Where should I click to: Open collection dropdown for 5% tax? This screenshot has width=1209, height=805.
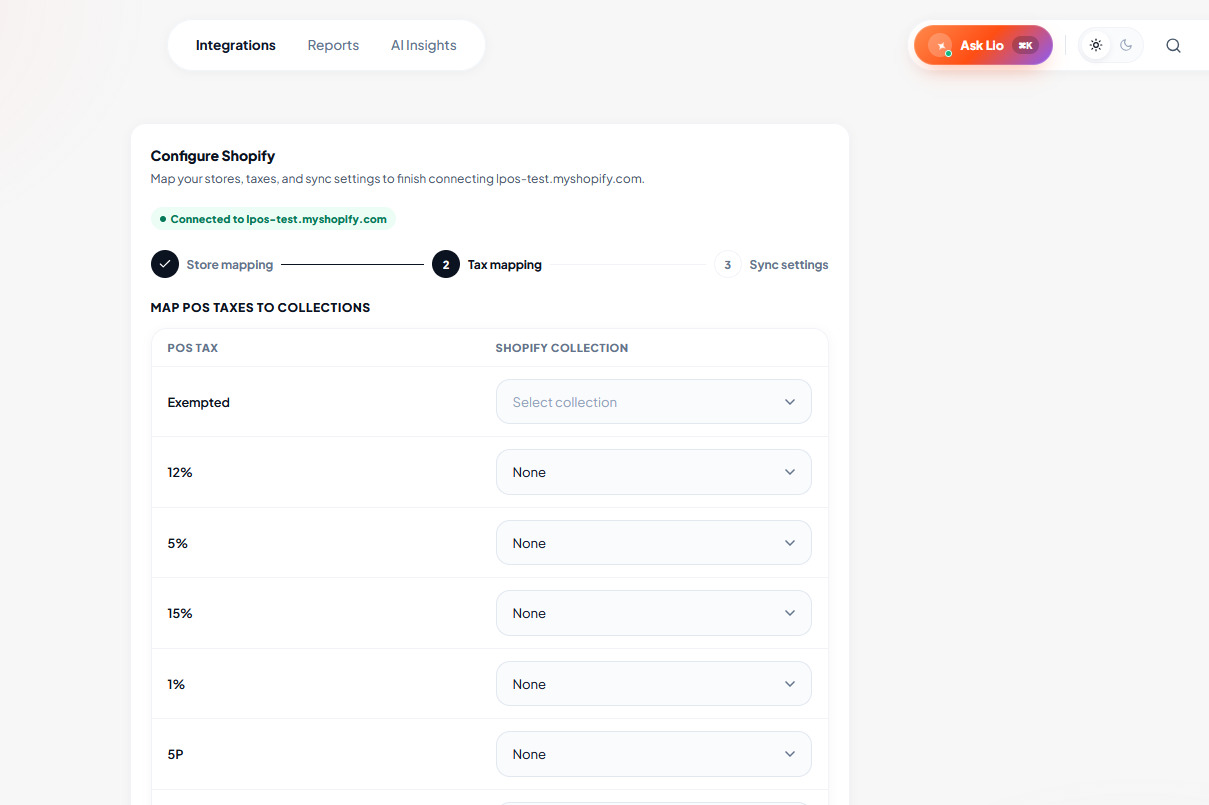(x=654, y=543)
